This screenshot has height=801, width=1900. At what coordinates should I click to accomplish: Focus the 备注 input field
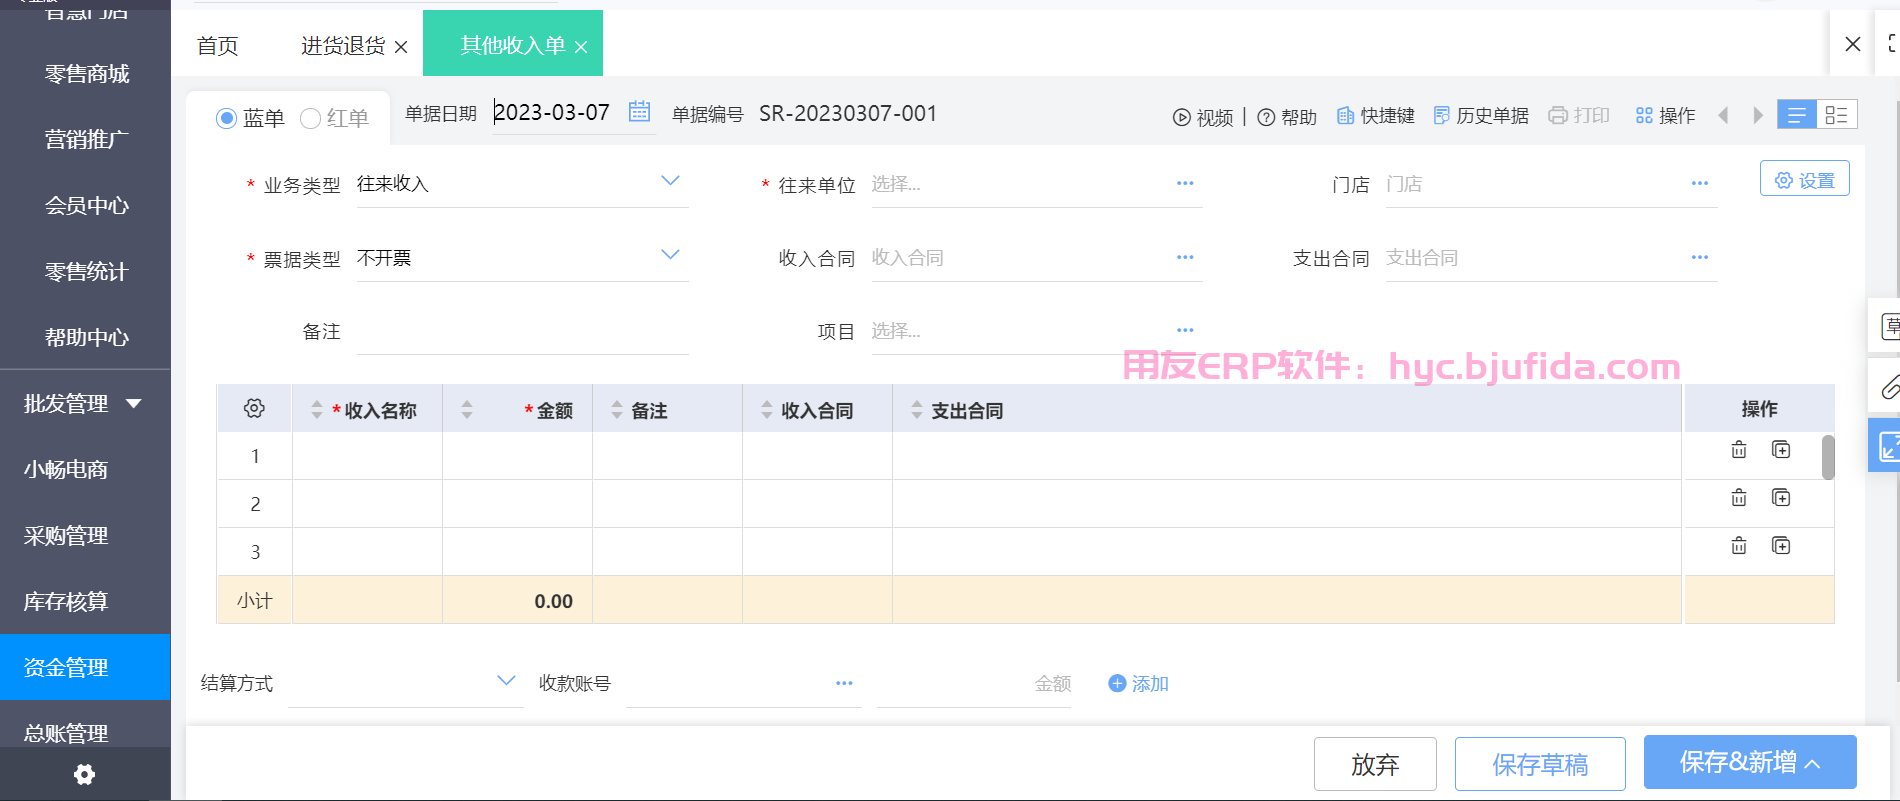click(522, 332)
